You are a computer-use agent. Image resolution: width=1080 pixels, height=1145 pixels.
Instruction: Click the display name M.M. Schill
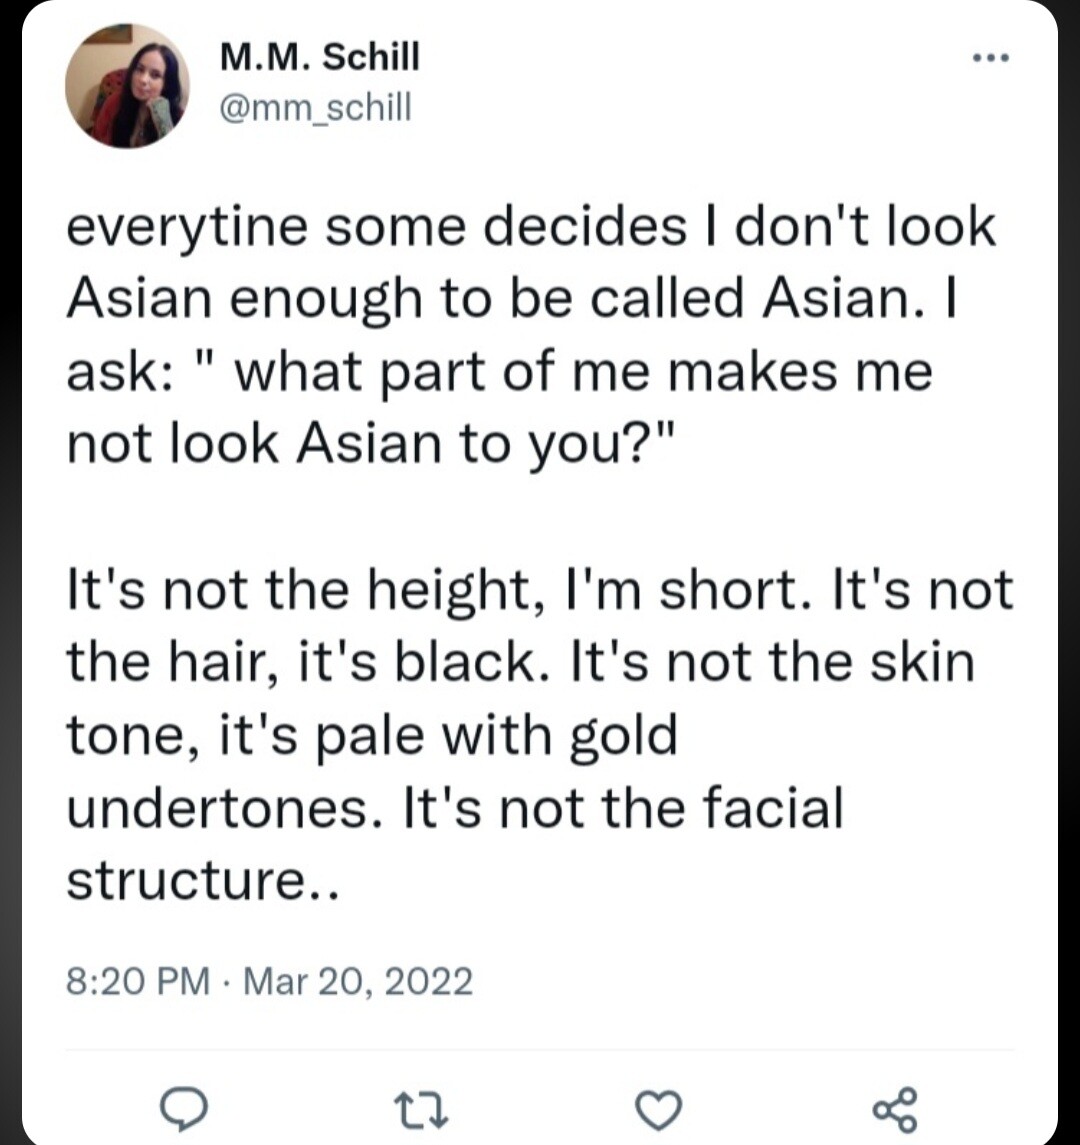tap(320, 59)
